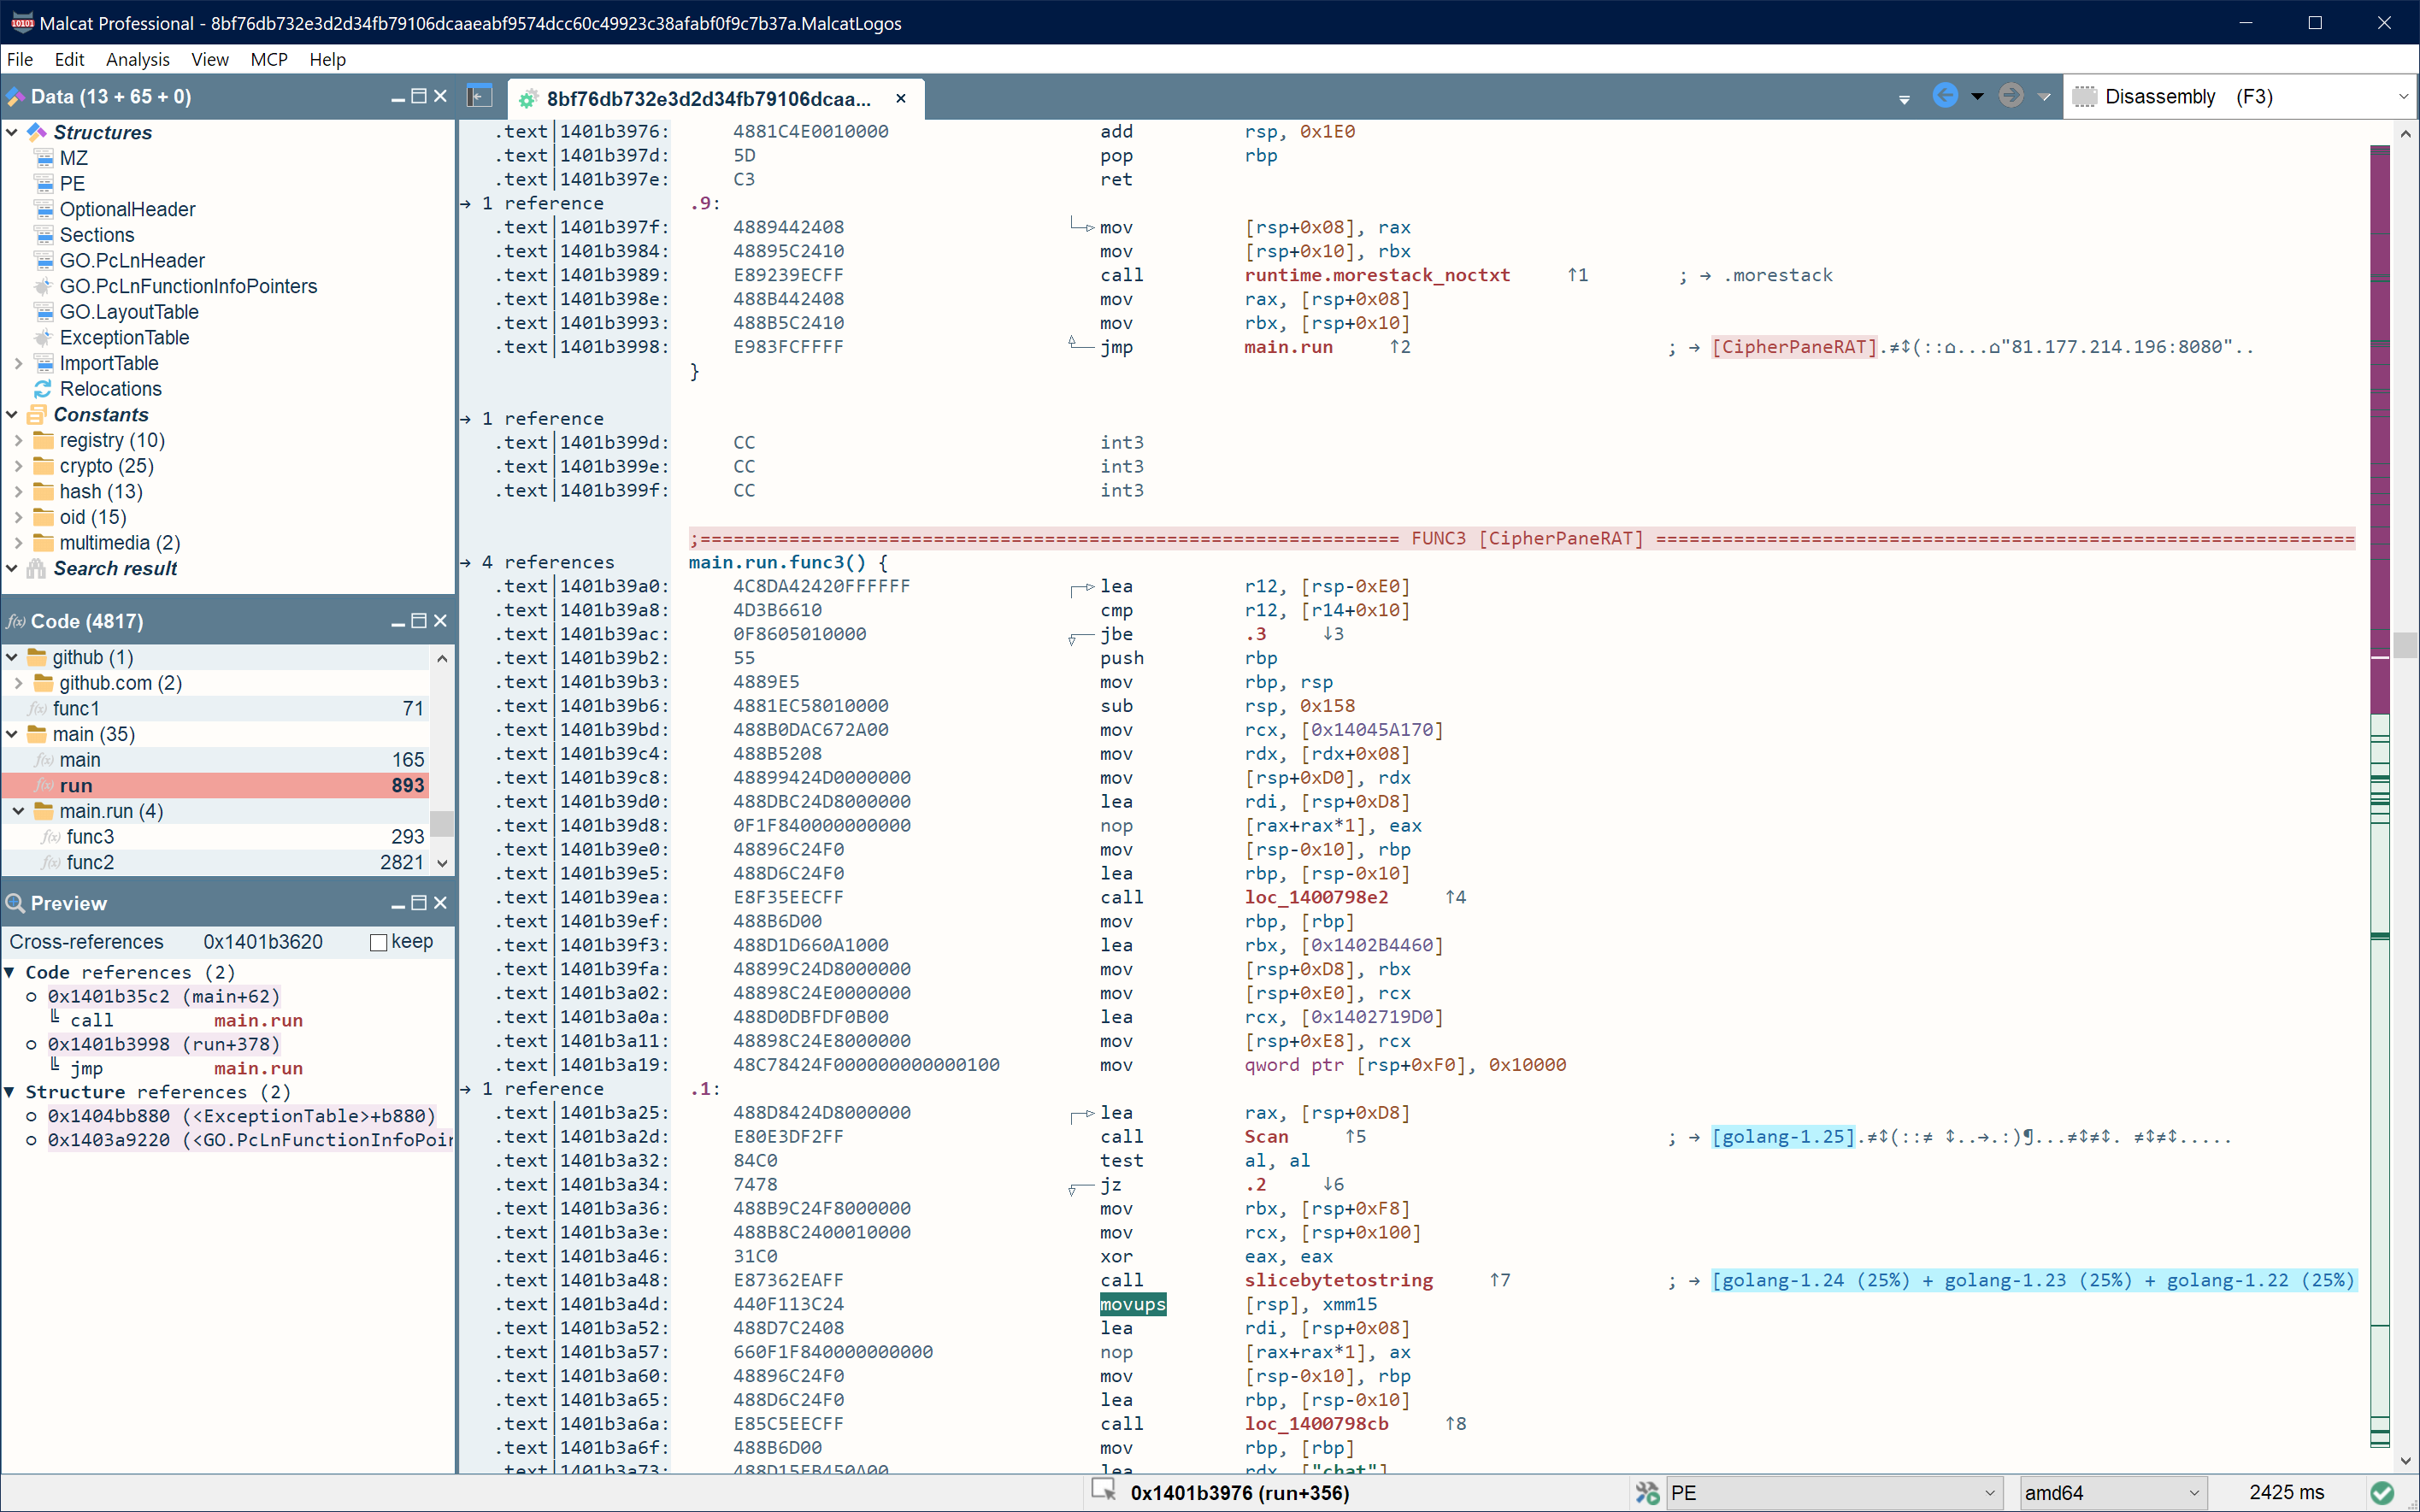Image resolution: width=2420 pixels, height=1512 pixels.
Task: Open the MCP menu
Action: tap(268, 59)
